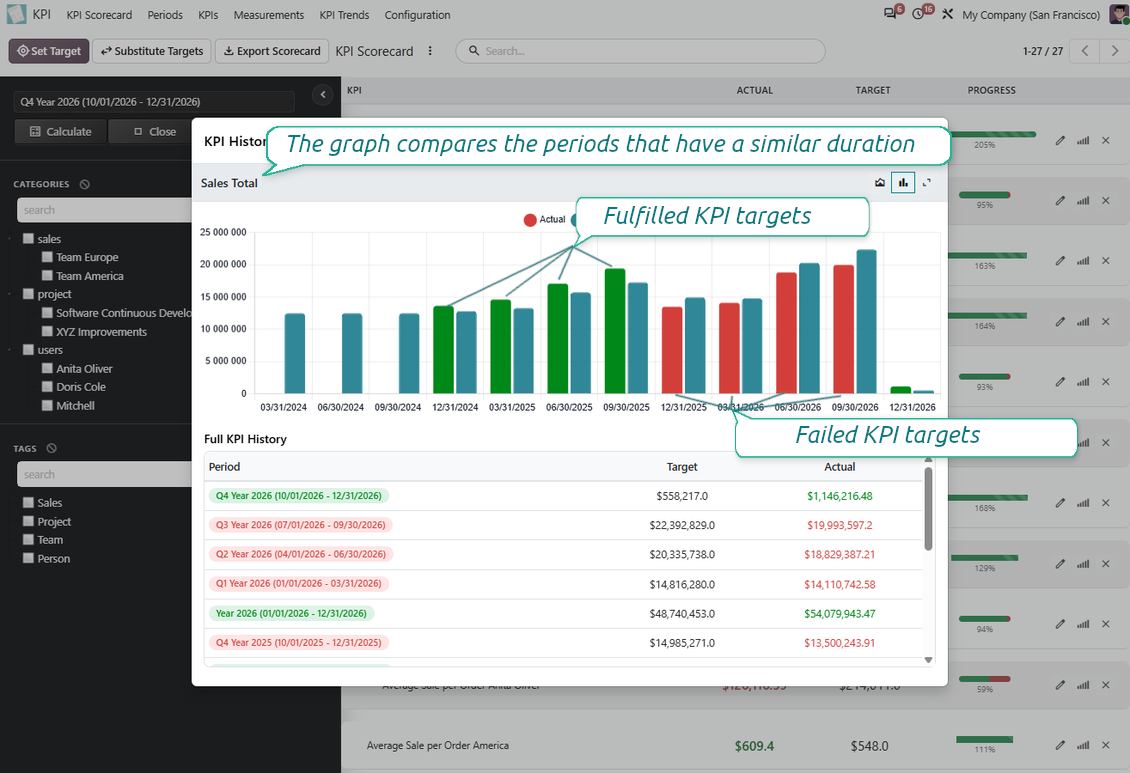Open history chart icon in 163% row
Image resolution: width=1130 pixels, height=773 pixels.
coord(1083,261)
